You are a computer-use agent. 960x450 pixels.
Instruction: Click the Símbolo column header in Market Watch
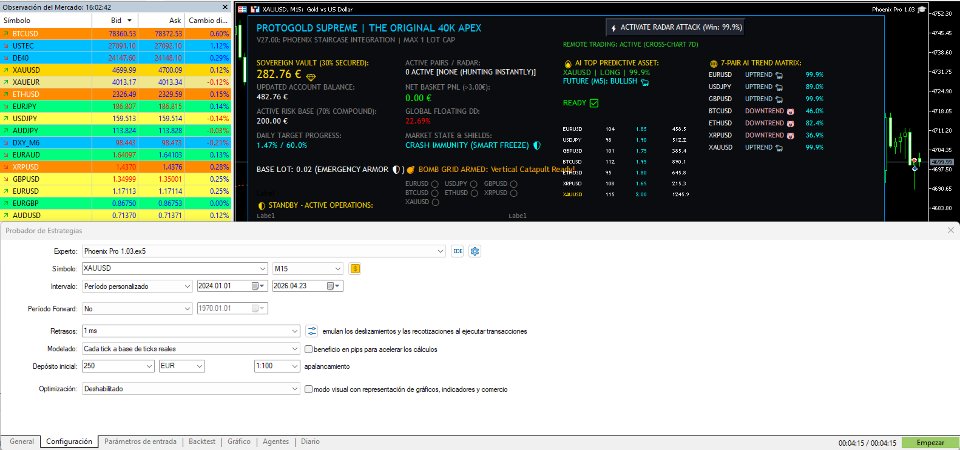tap(46, 20)
